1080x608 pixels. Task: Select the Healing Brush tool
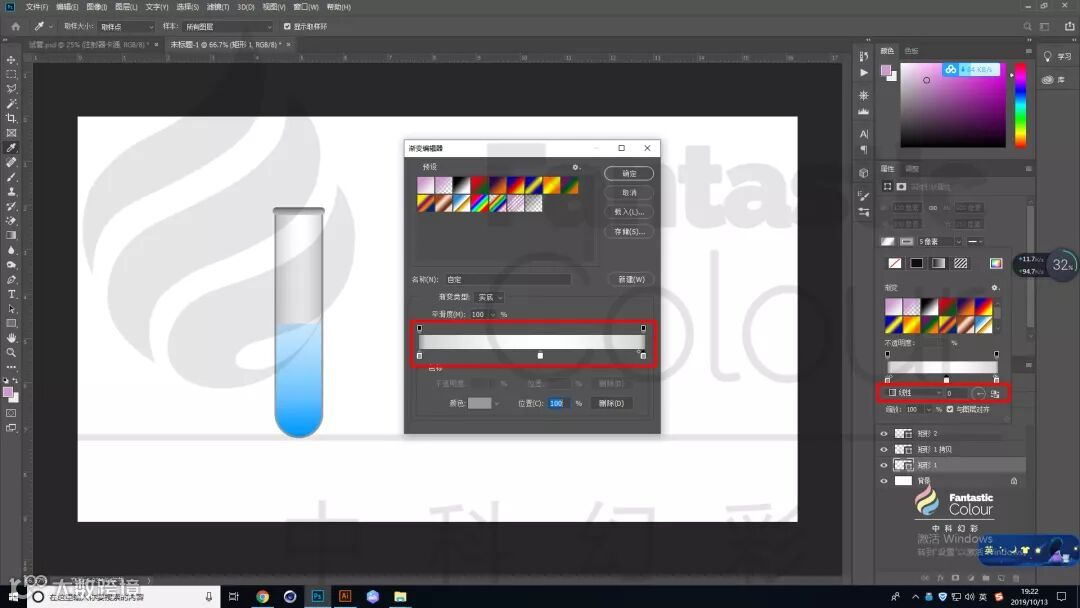coord(11,163)
